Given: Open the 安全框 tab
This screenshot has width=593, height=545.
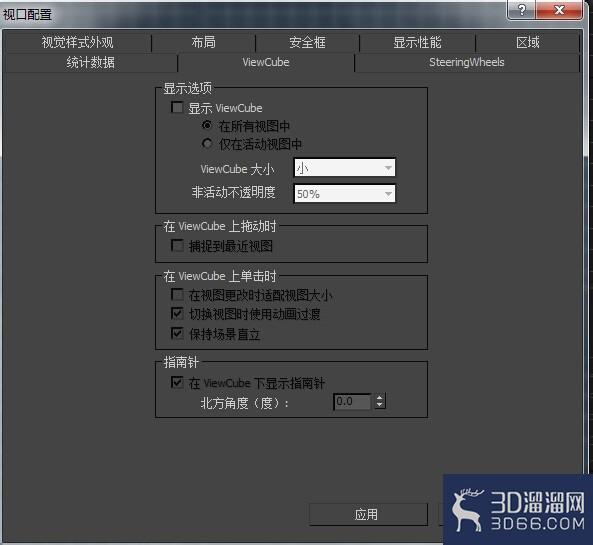Looking at the screenshot, I should 307,42.
